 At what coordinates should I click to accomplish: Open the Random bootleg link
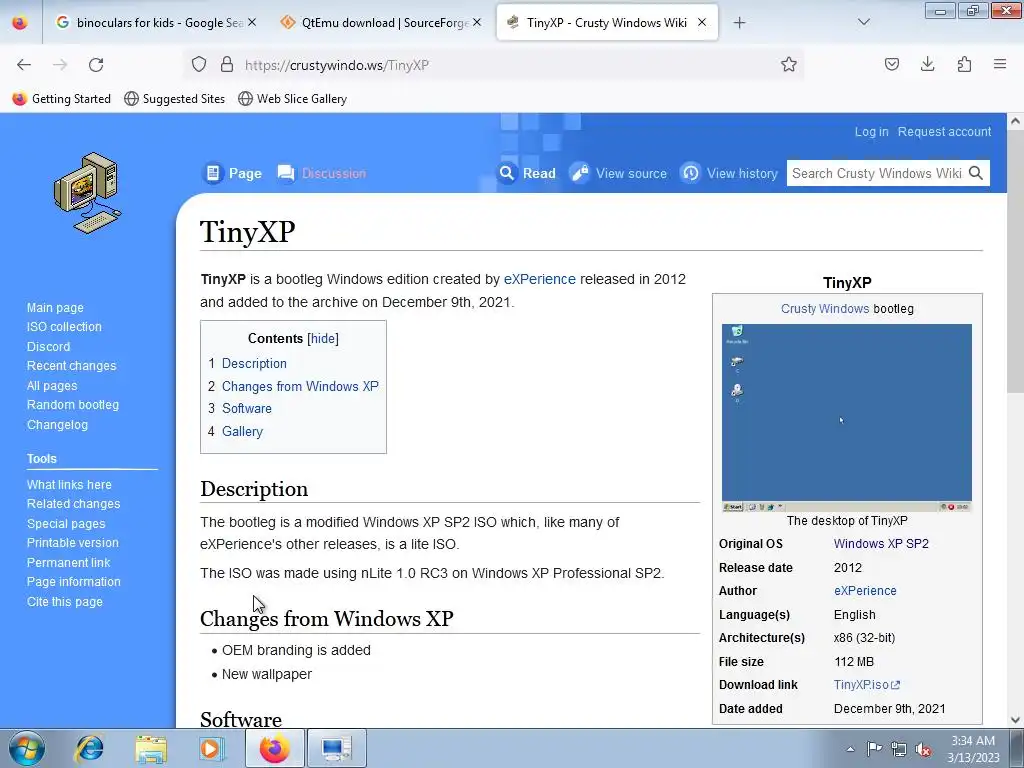pyautogui.click(x=72, y=405)
